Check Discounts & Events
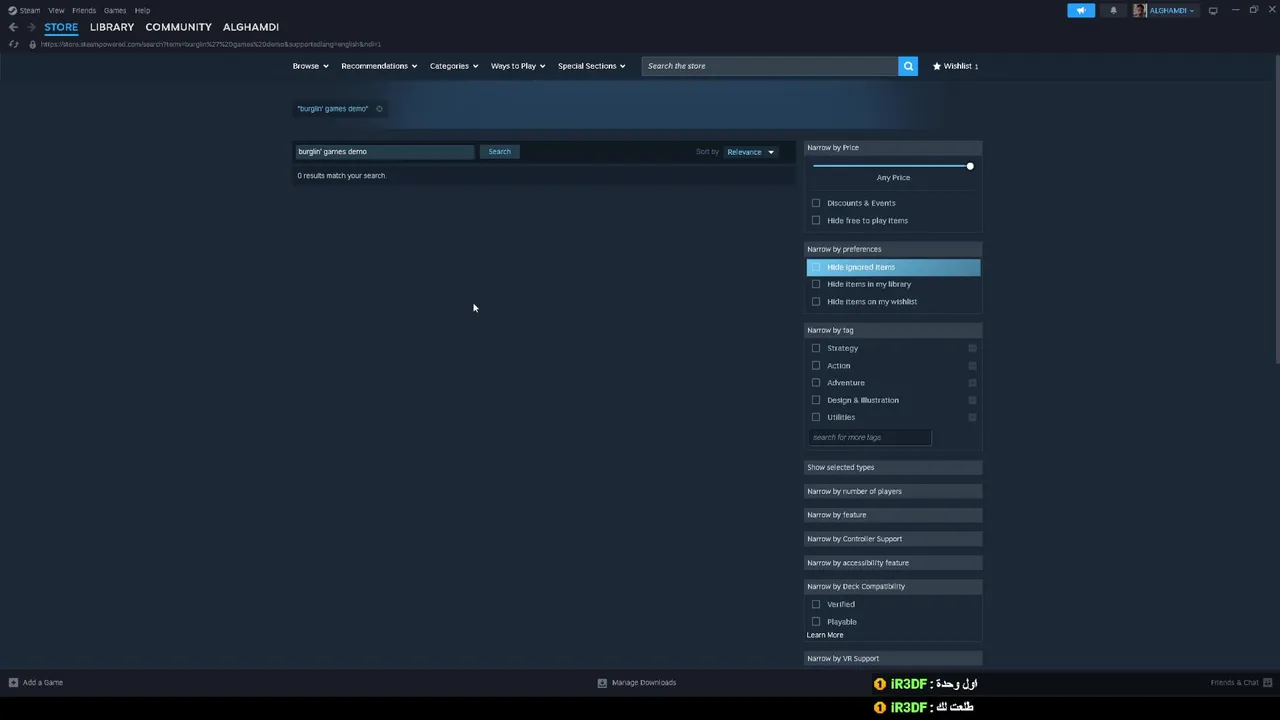This screenshot has width=1280, height=720. point(816,203)
